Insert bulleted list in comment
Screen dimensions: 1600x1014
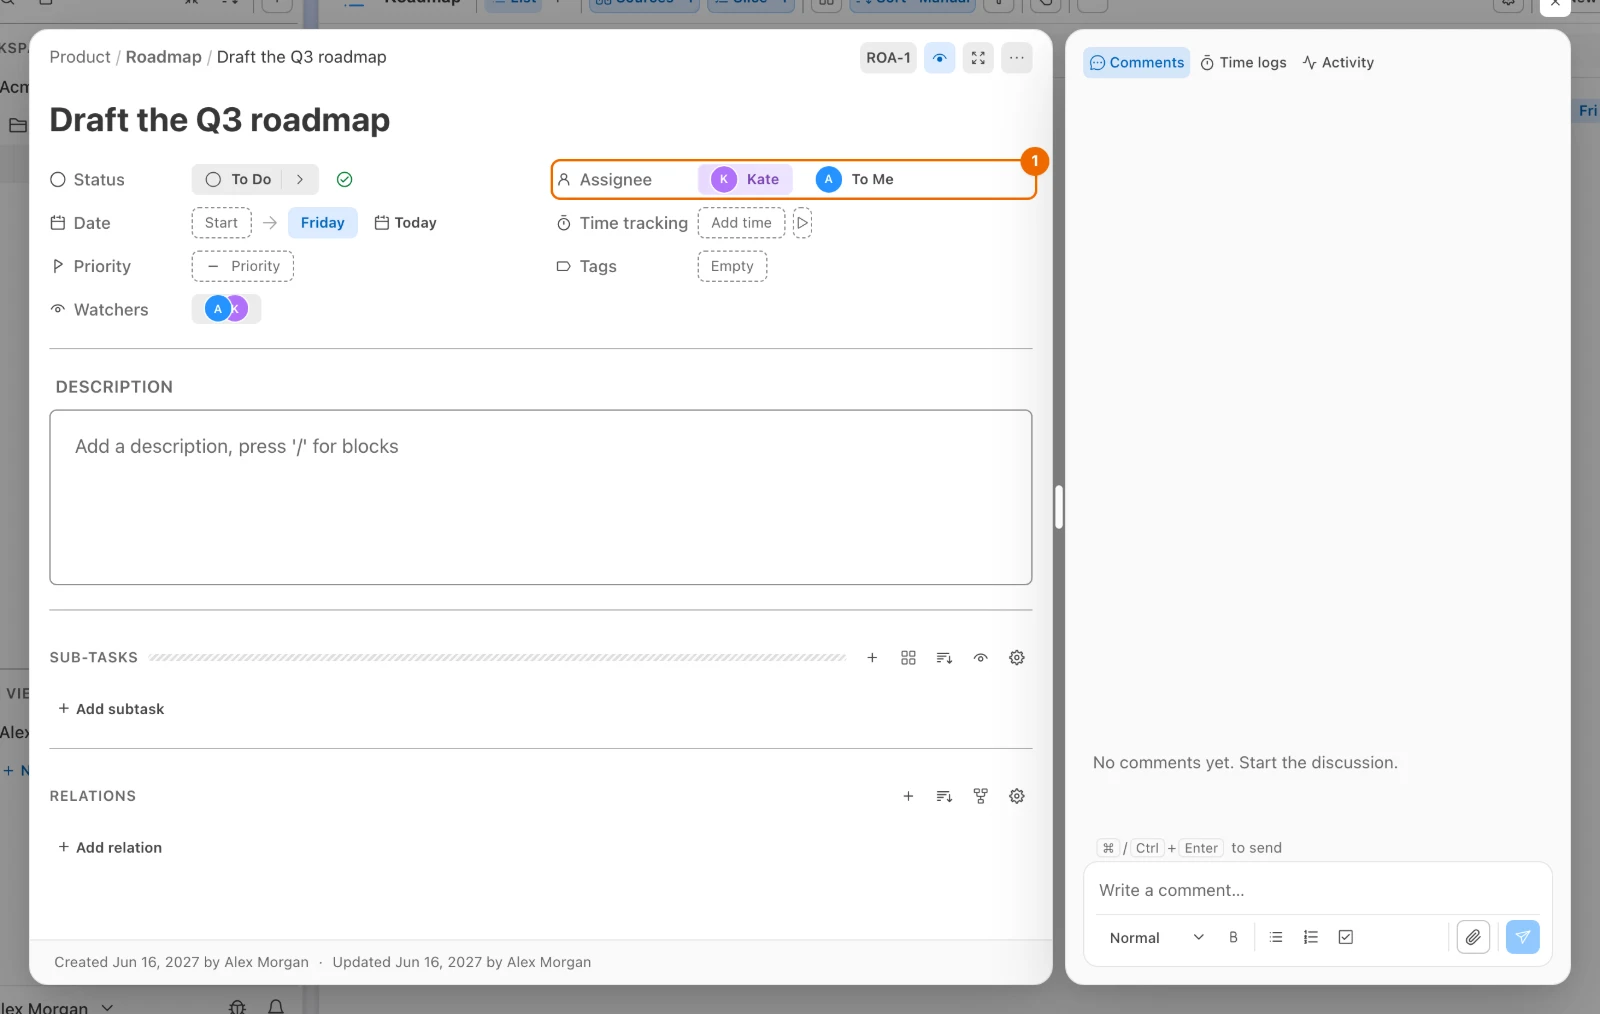[1276, 938]
